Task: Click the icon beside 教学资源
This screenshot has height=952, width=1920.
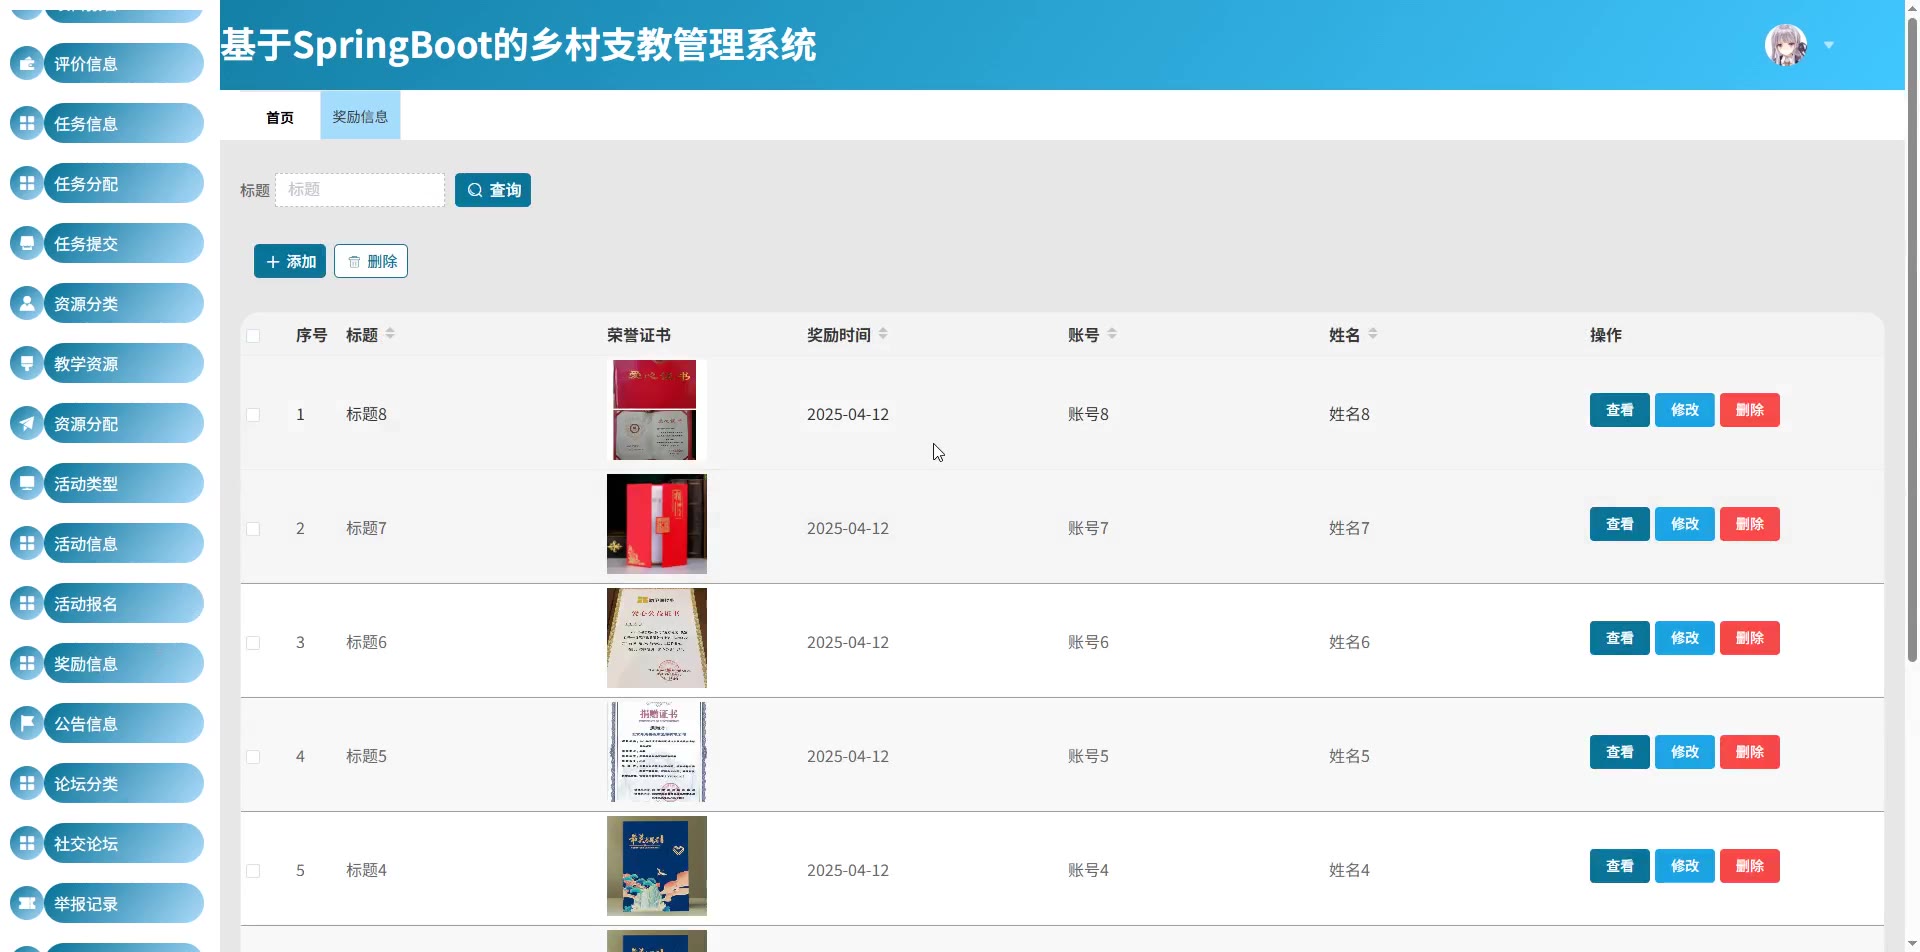Action: (27, 364)
